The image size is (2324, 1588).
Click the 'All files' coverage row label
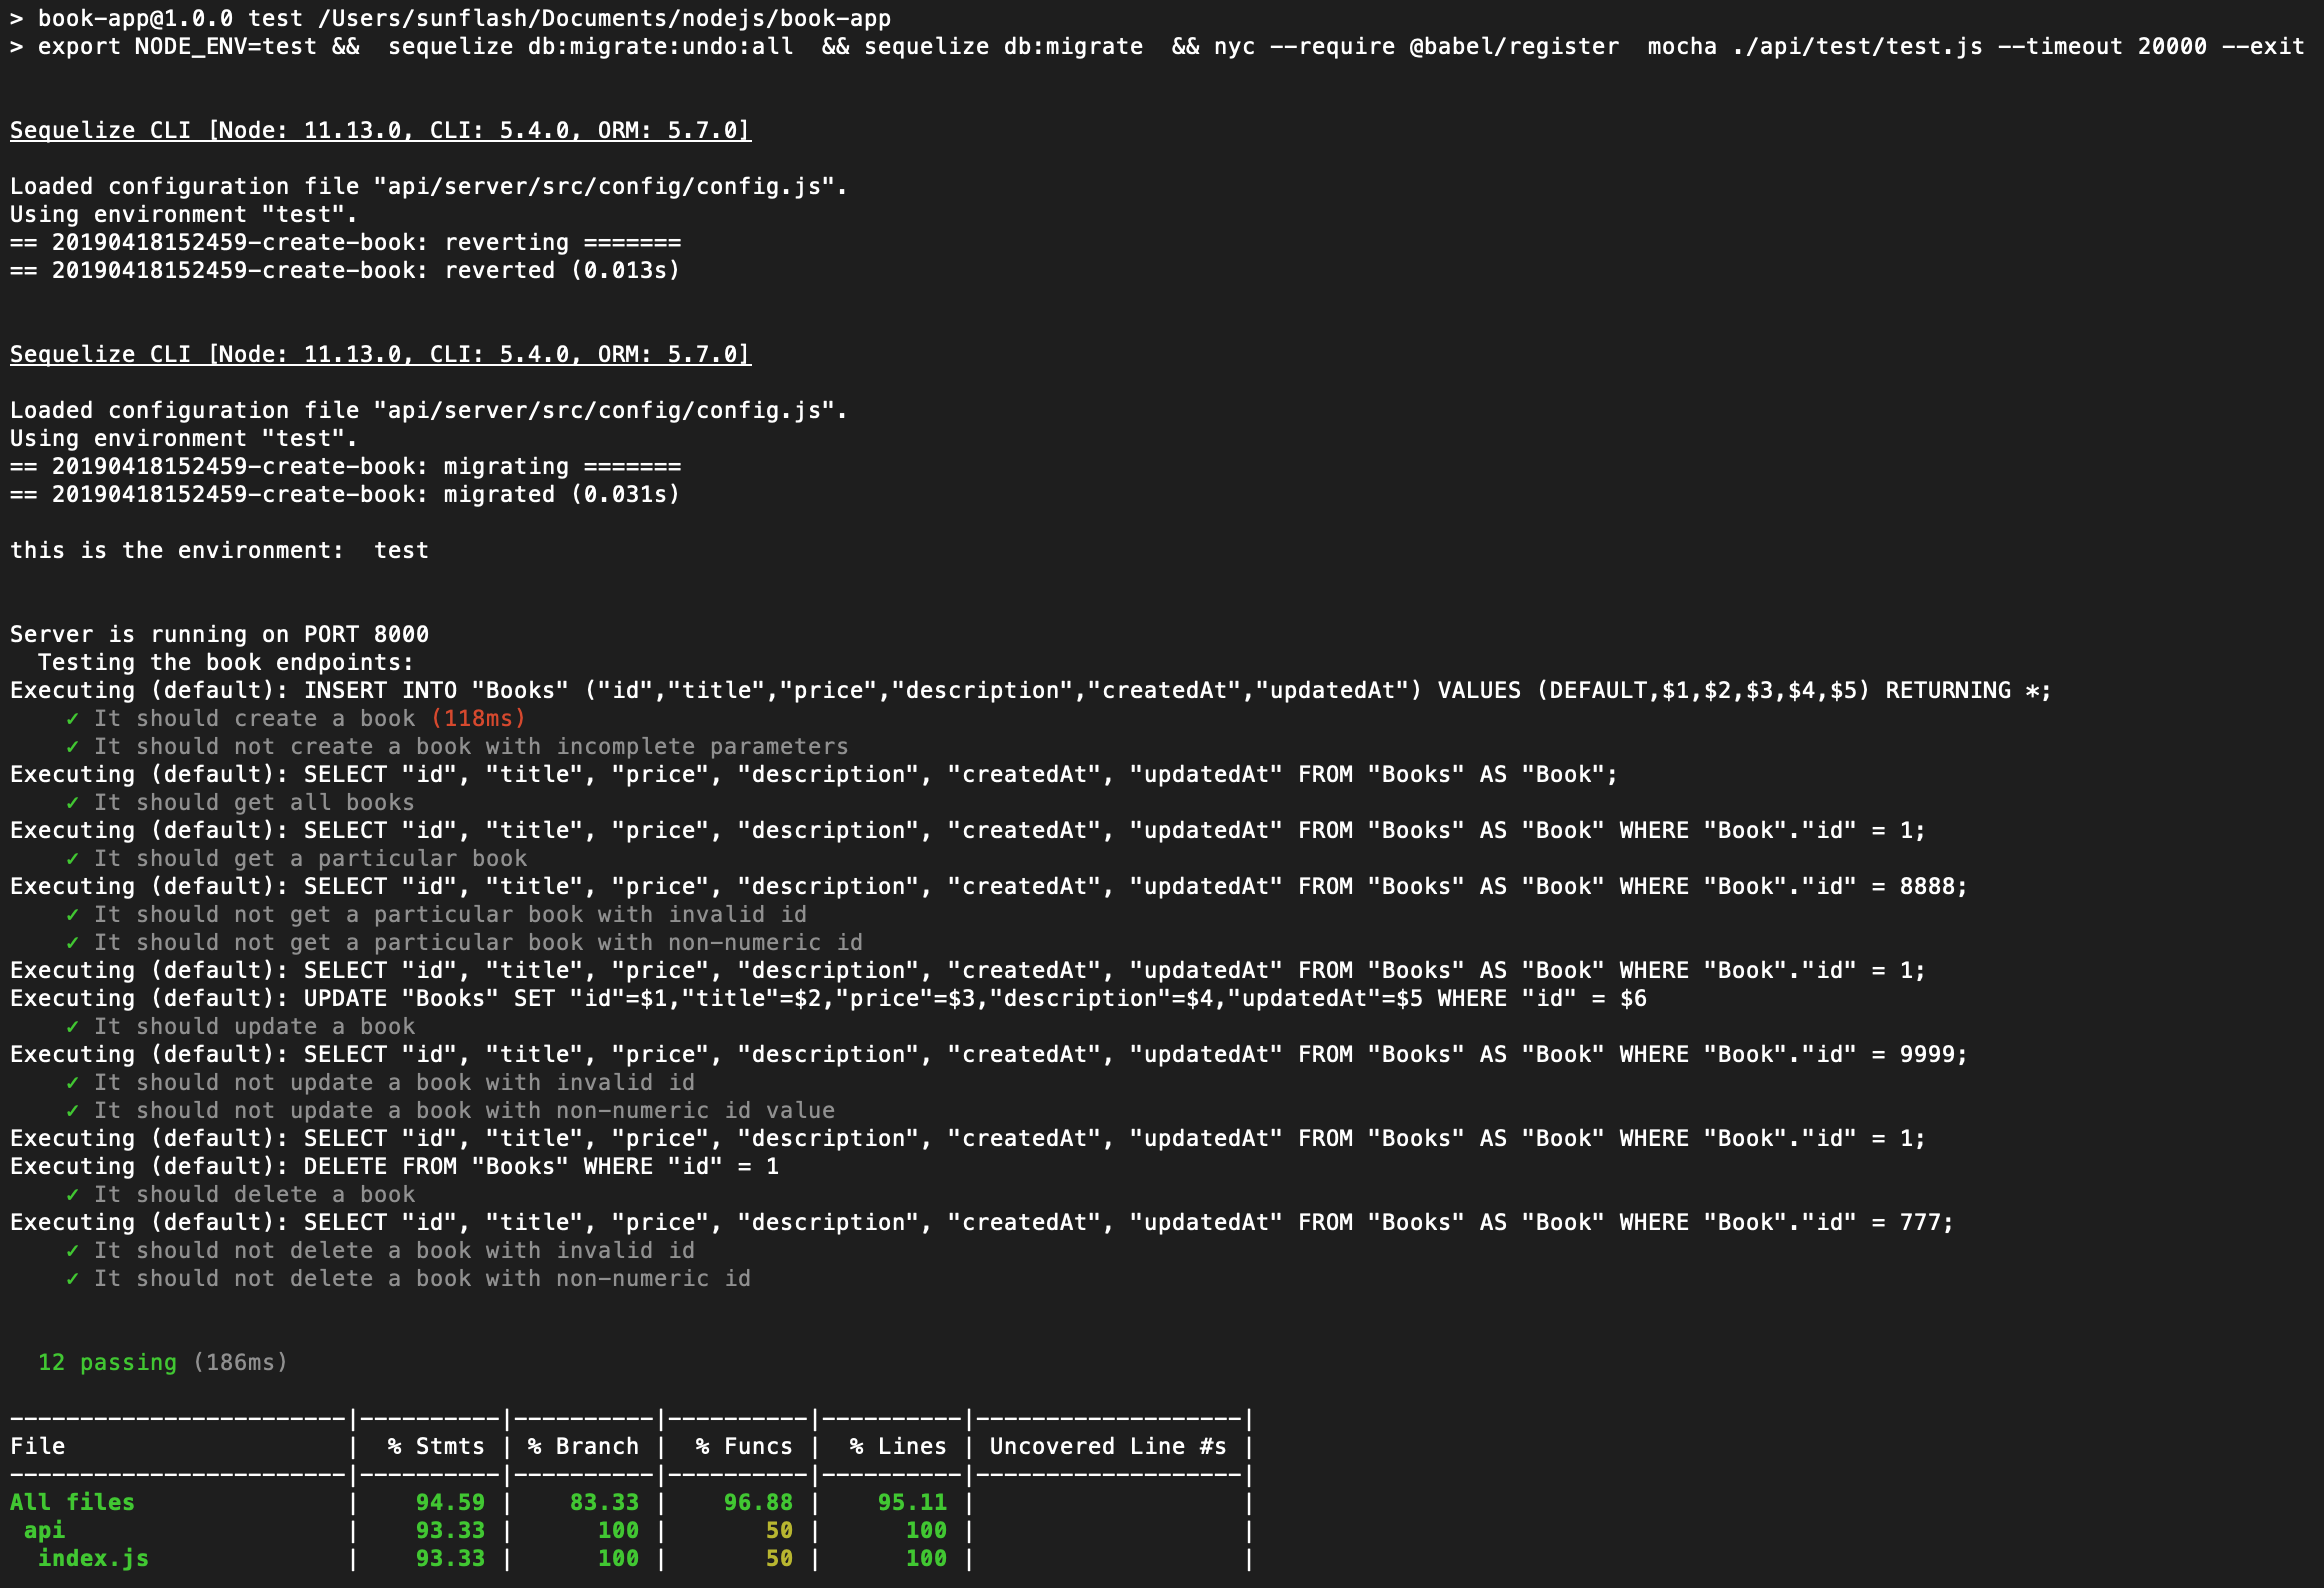coord(72,1503)
